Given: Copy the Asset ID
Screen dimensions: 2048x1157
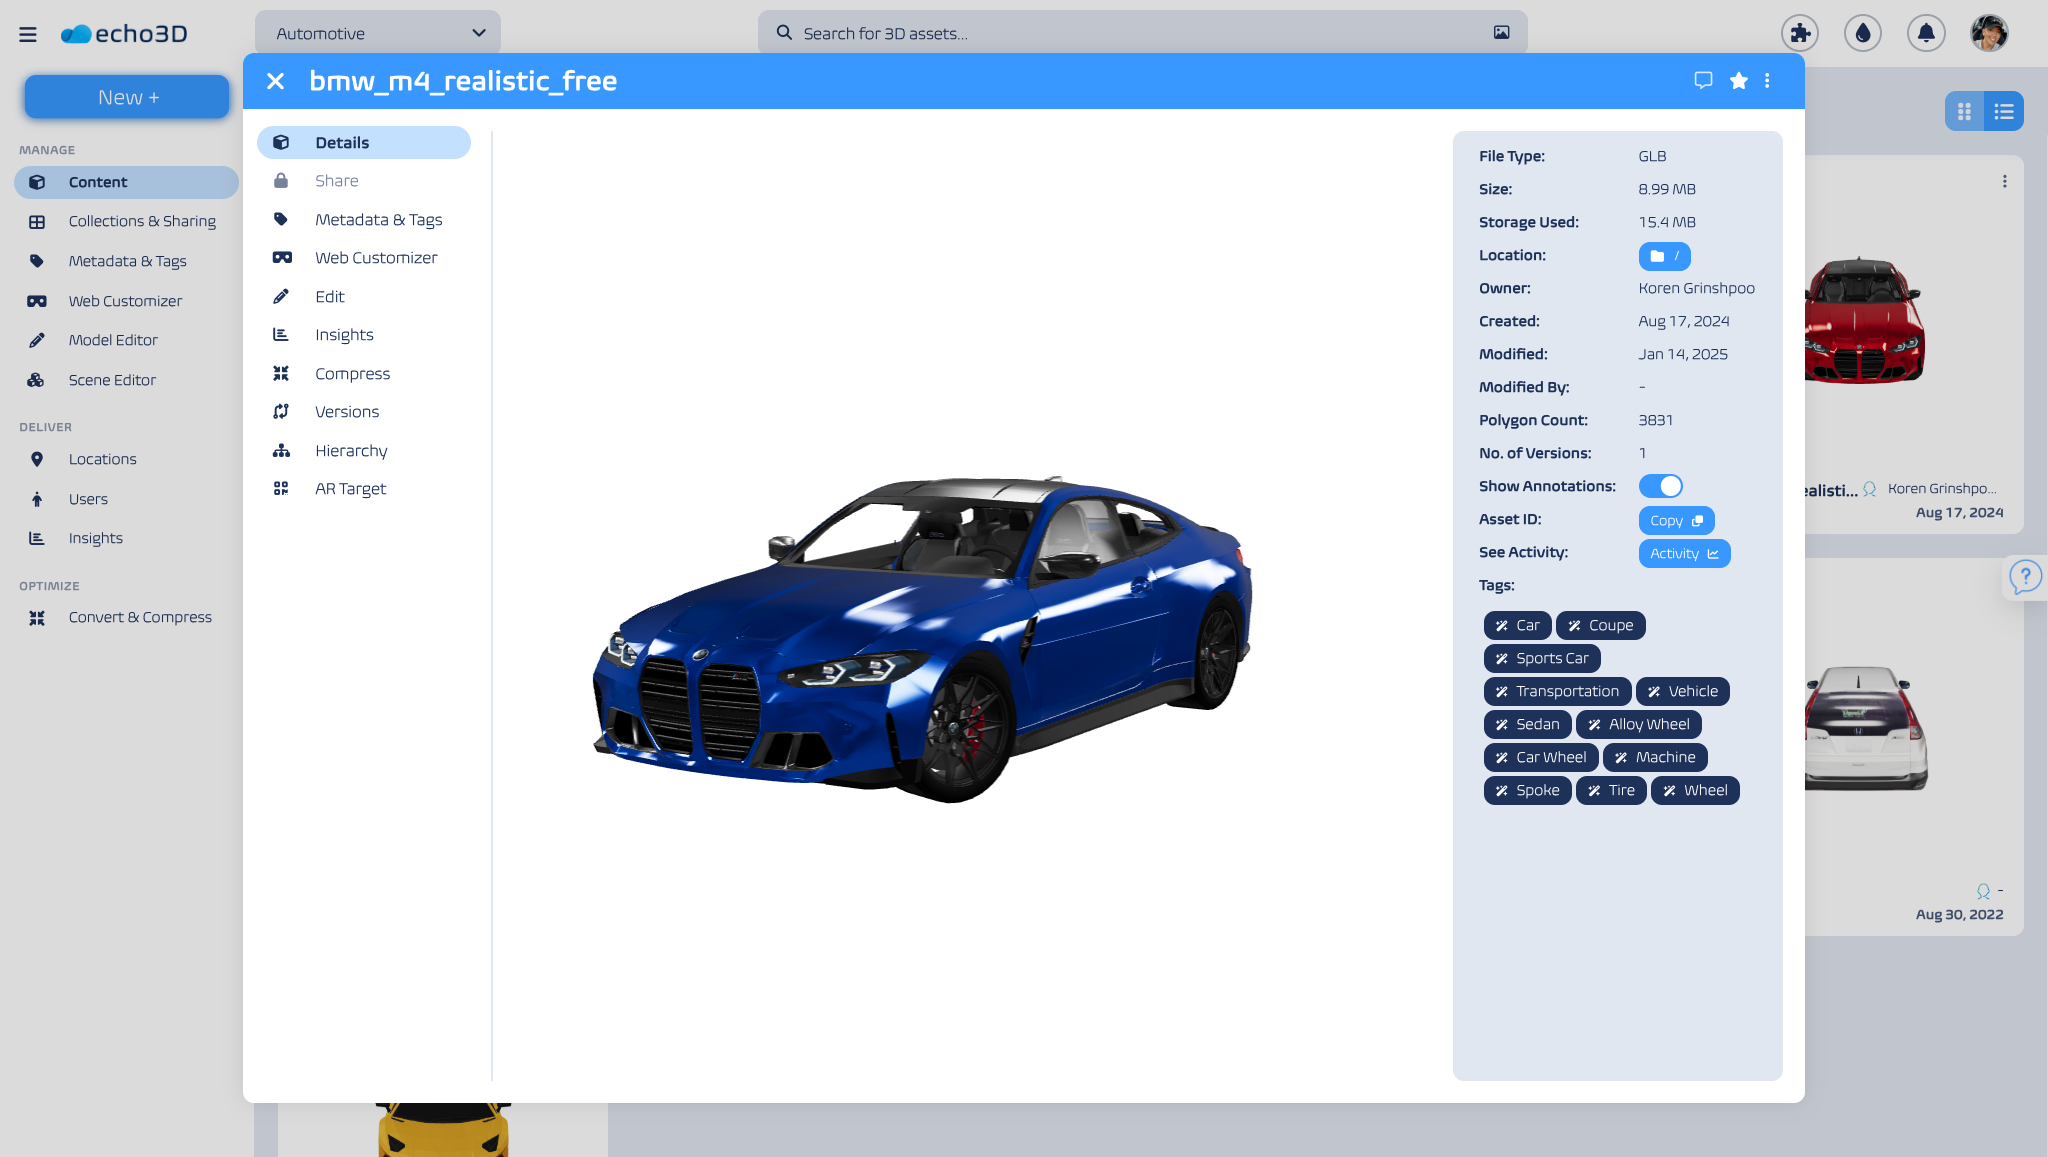Looking at the screenshot, I should tap(1676, 520).
